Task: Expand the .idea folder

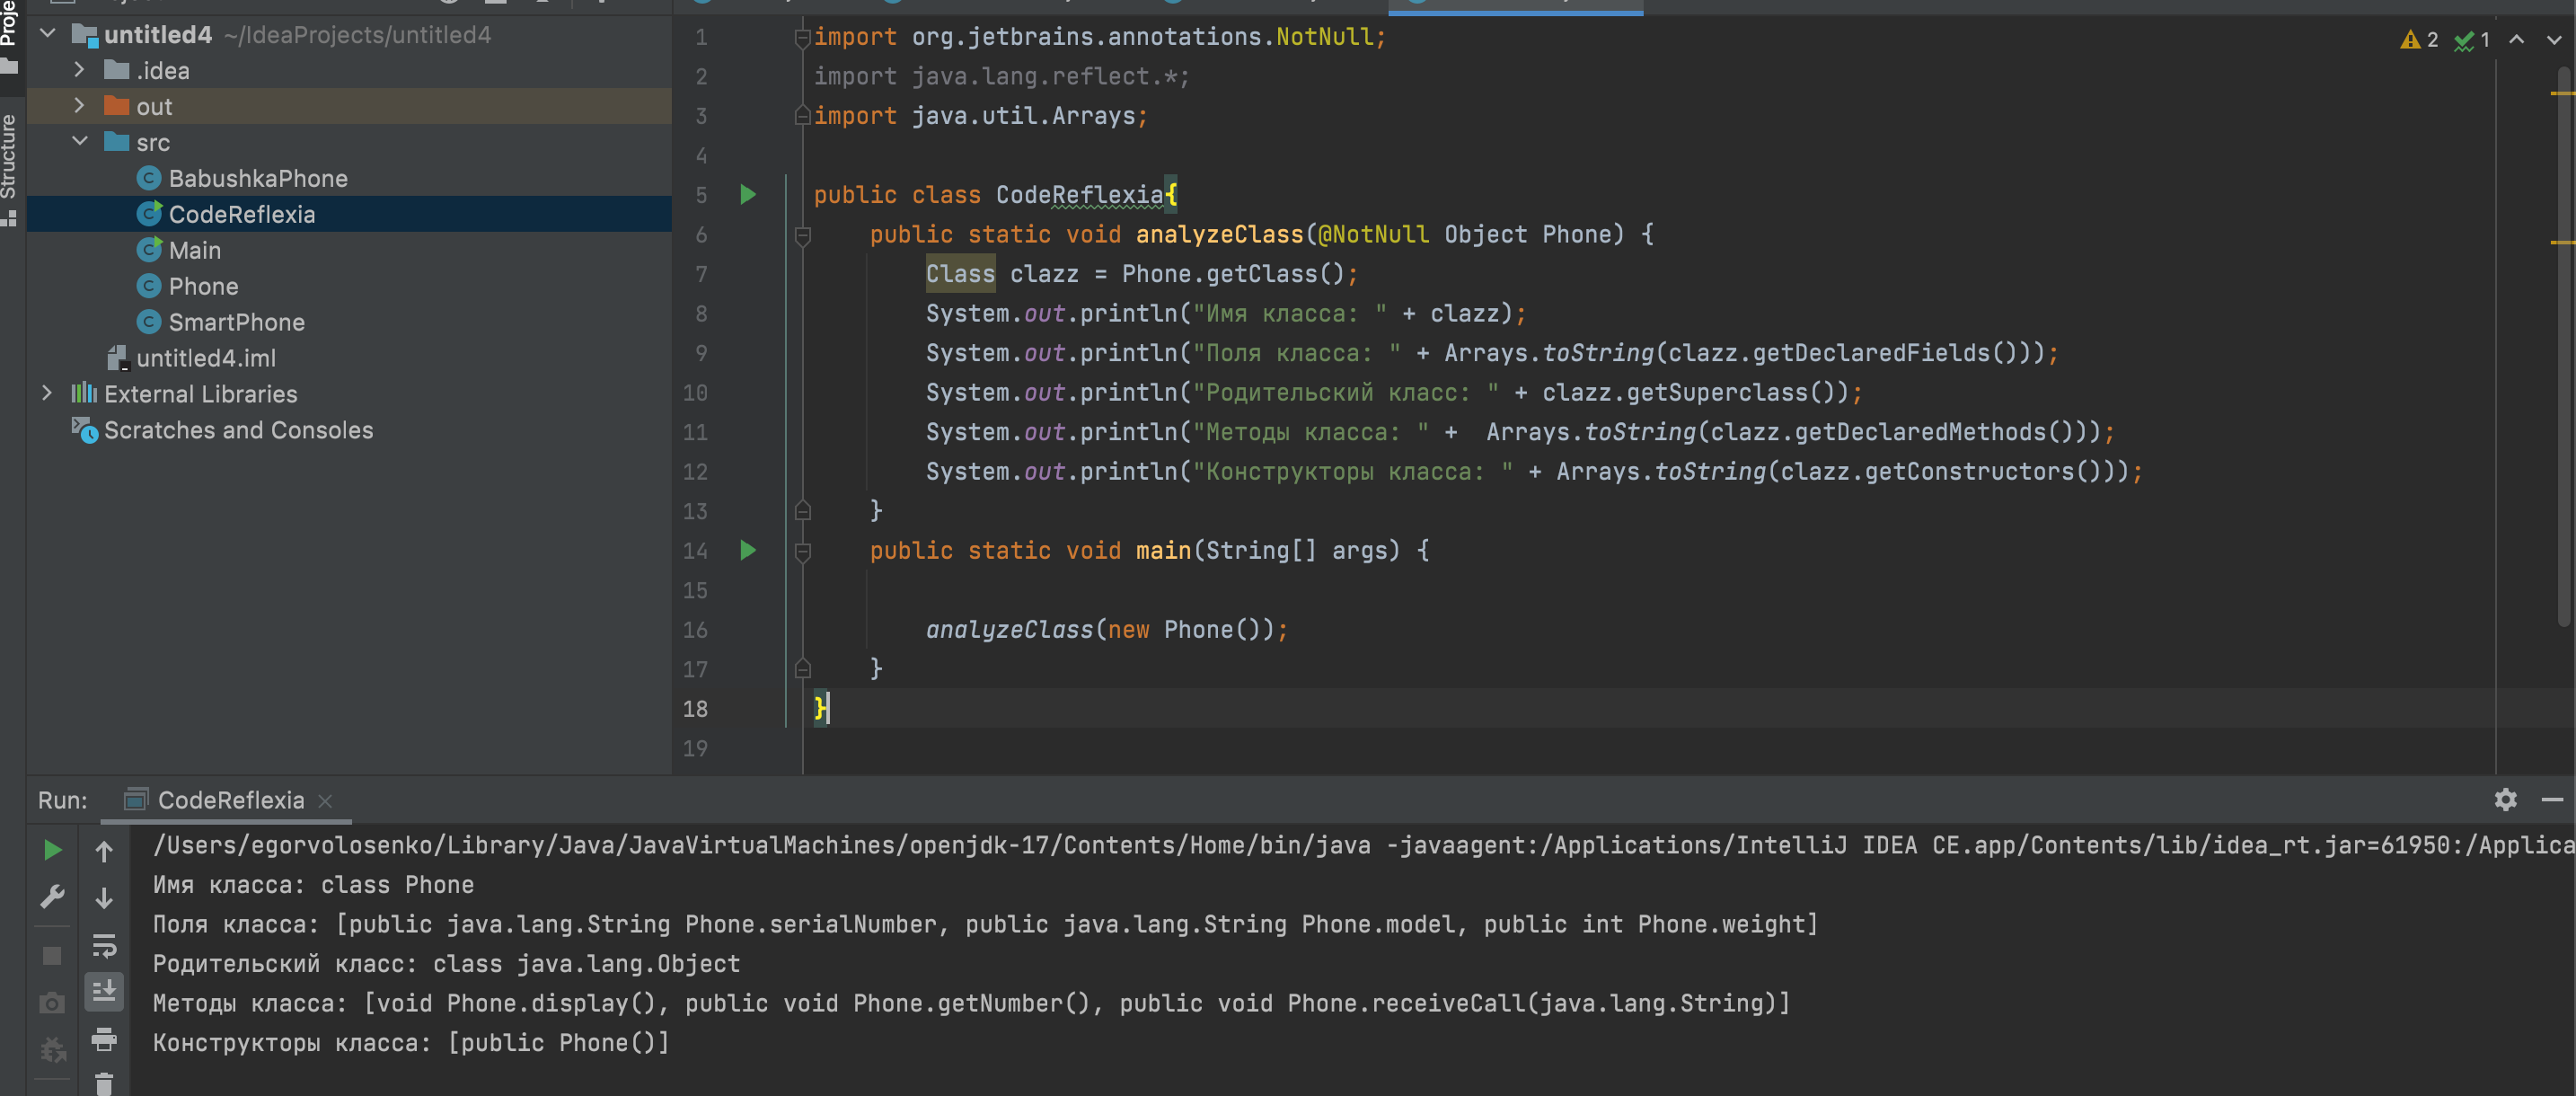Action: click(x=79, y=70)
